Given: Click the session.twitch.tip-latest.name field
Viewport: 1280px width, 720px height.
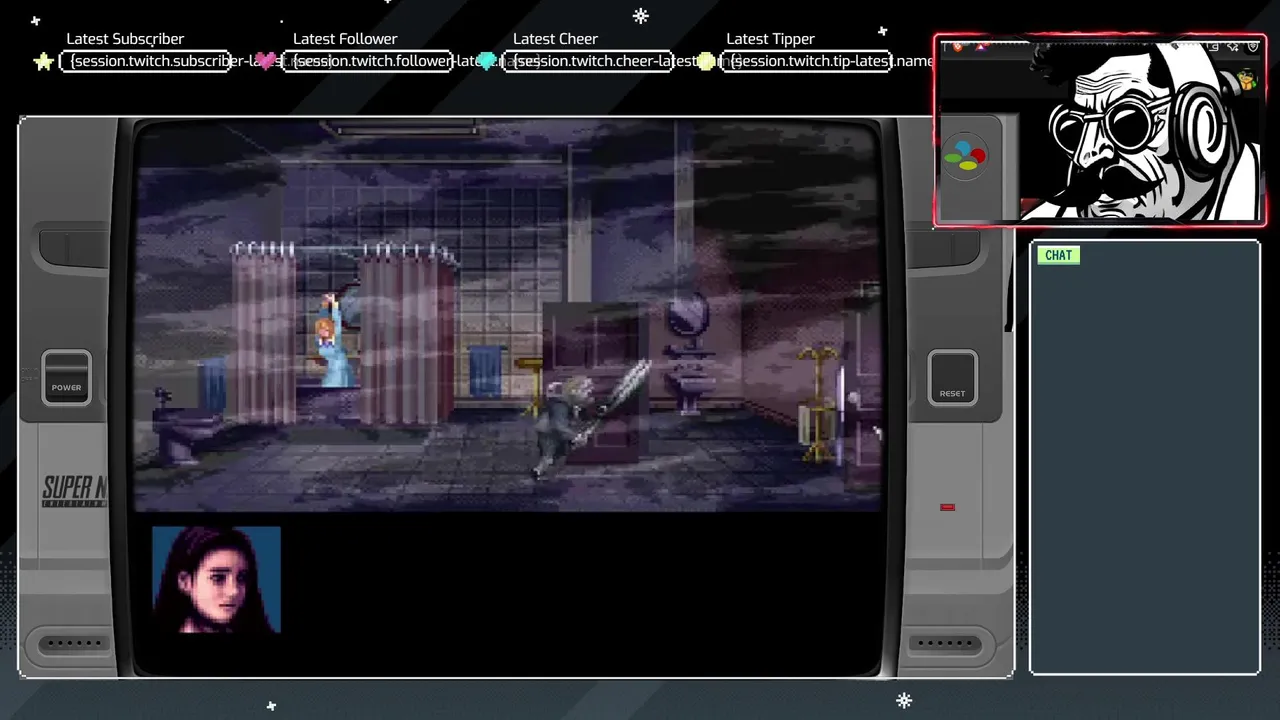Looking at the screenshot, I should pyautogui.click(x=807, y=61).
